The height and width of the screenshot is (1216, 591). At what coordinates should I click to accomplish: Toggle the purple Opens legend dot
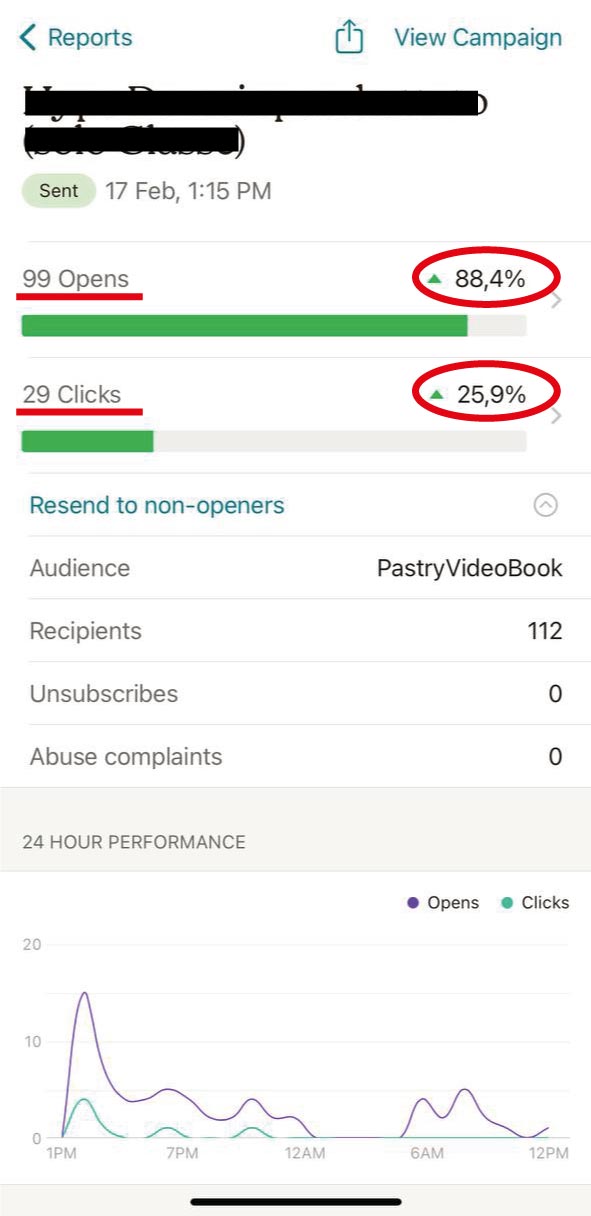click(413, 903)
